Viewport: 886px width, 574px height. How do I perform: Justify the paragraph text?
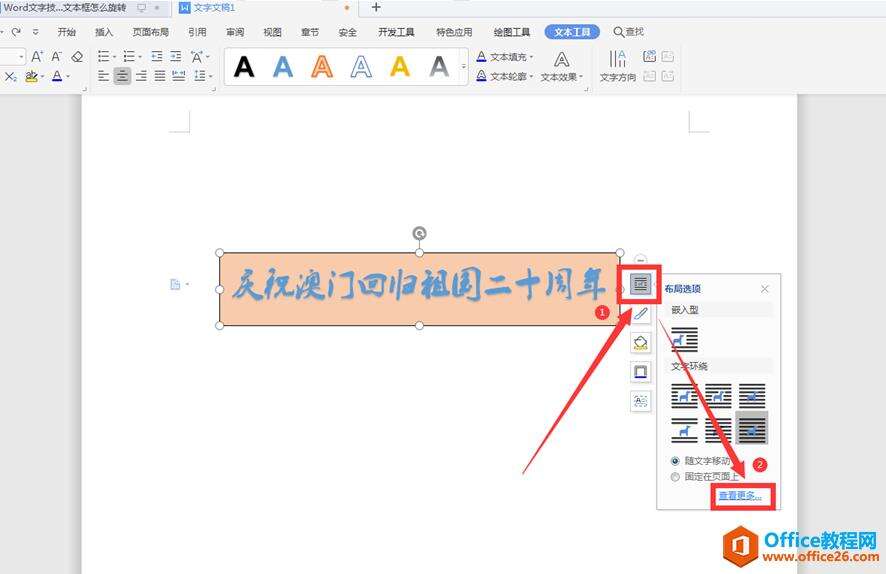pyautogui.click(x=160, y=76)
